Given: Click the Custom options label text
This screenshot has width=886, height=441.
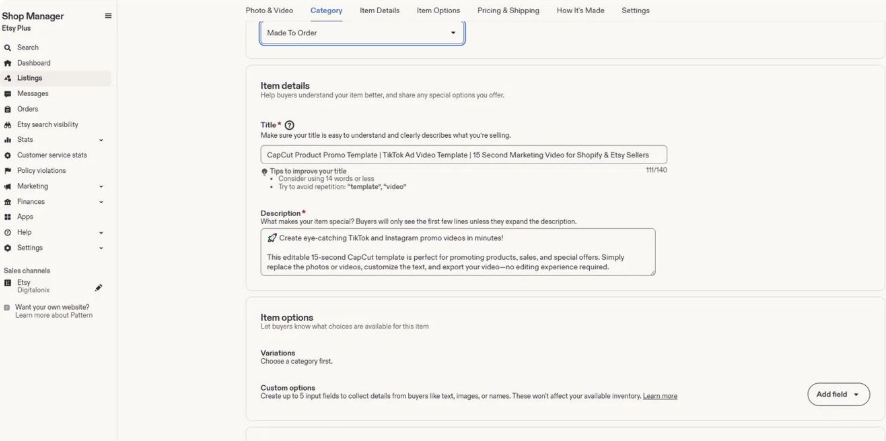Looking at the screenshot, I should point(288,388).
